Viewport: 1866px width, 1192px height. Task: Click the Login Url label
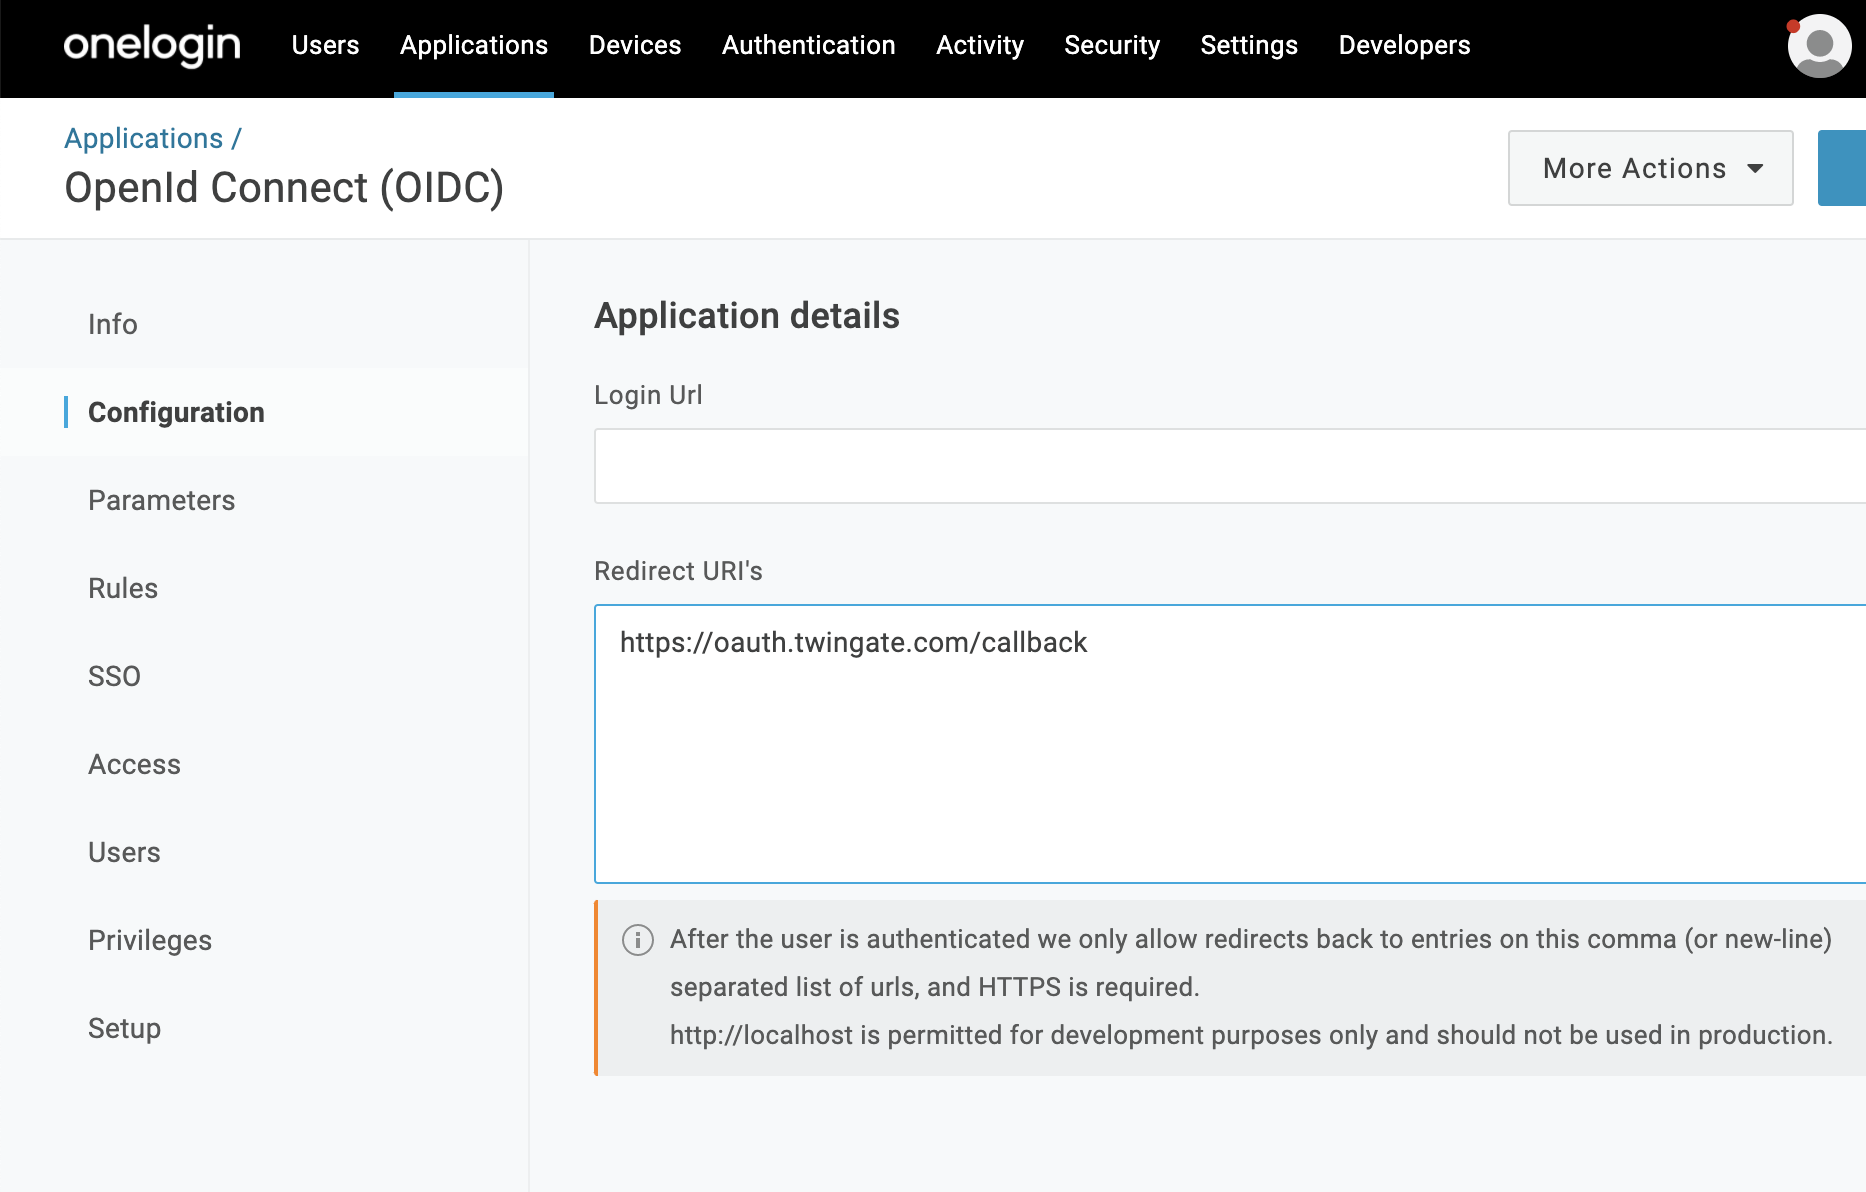[648, 395]
